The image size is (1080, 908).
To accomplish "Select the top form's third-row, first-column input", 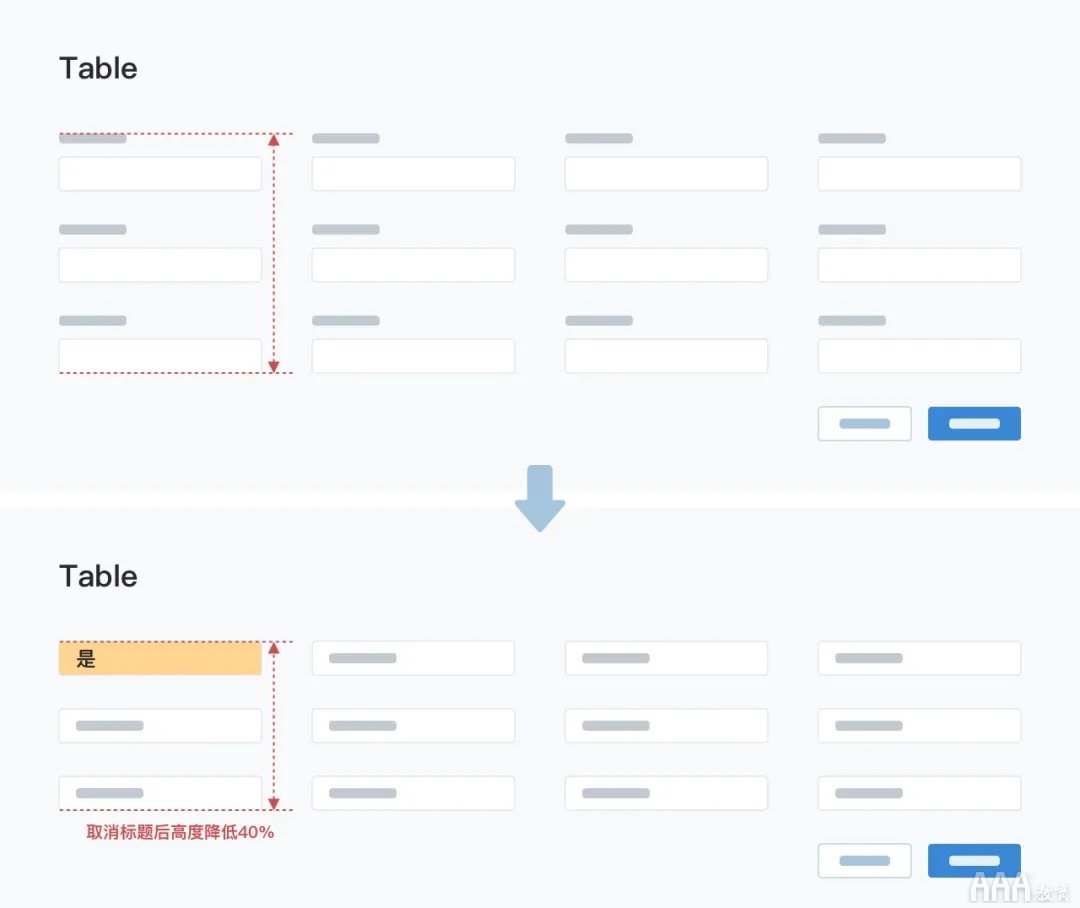I will pyautogui.click(x=160, y=356).
